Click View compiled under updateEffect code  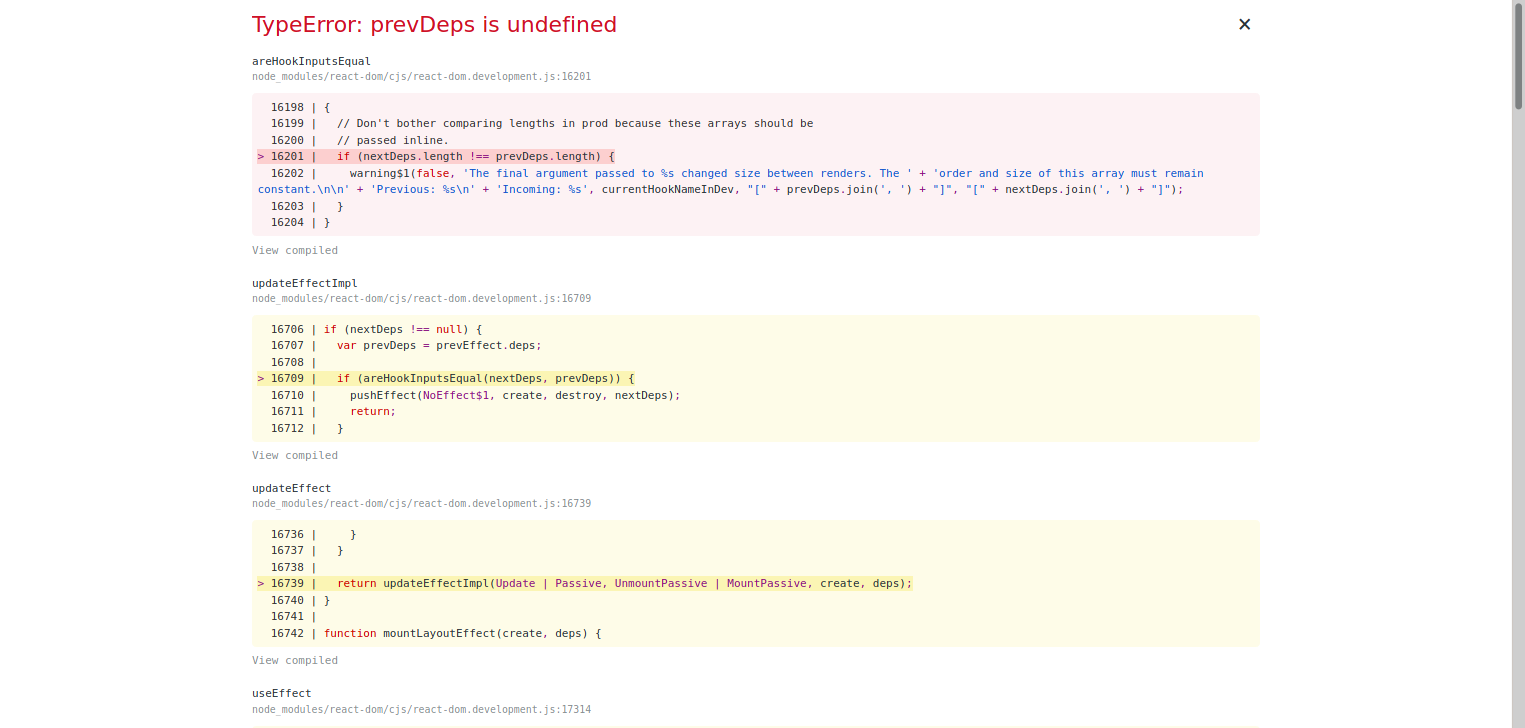[x=295, y=660]
